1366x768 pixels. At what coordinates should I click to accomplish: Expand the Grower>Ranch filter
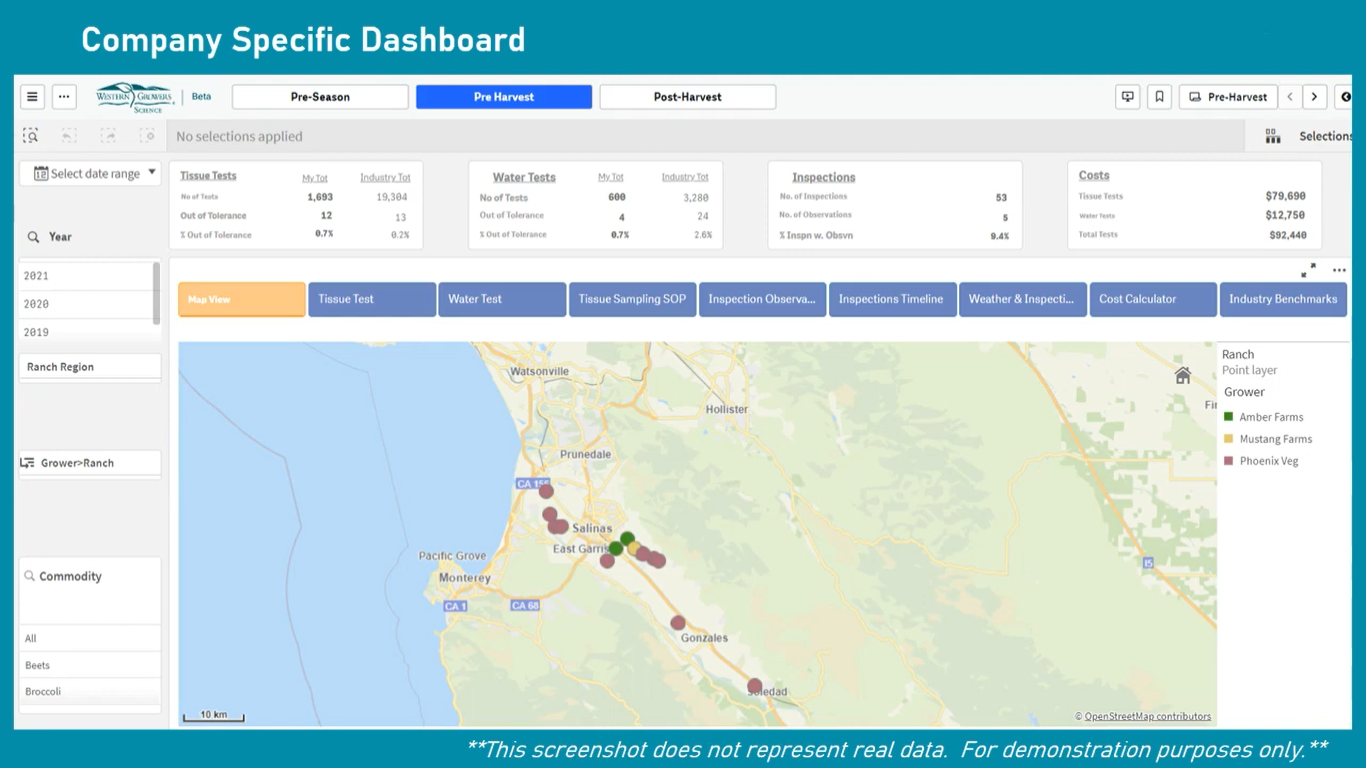coord(90,463)
